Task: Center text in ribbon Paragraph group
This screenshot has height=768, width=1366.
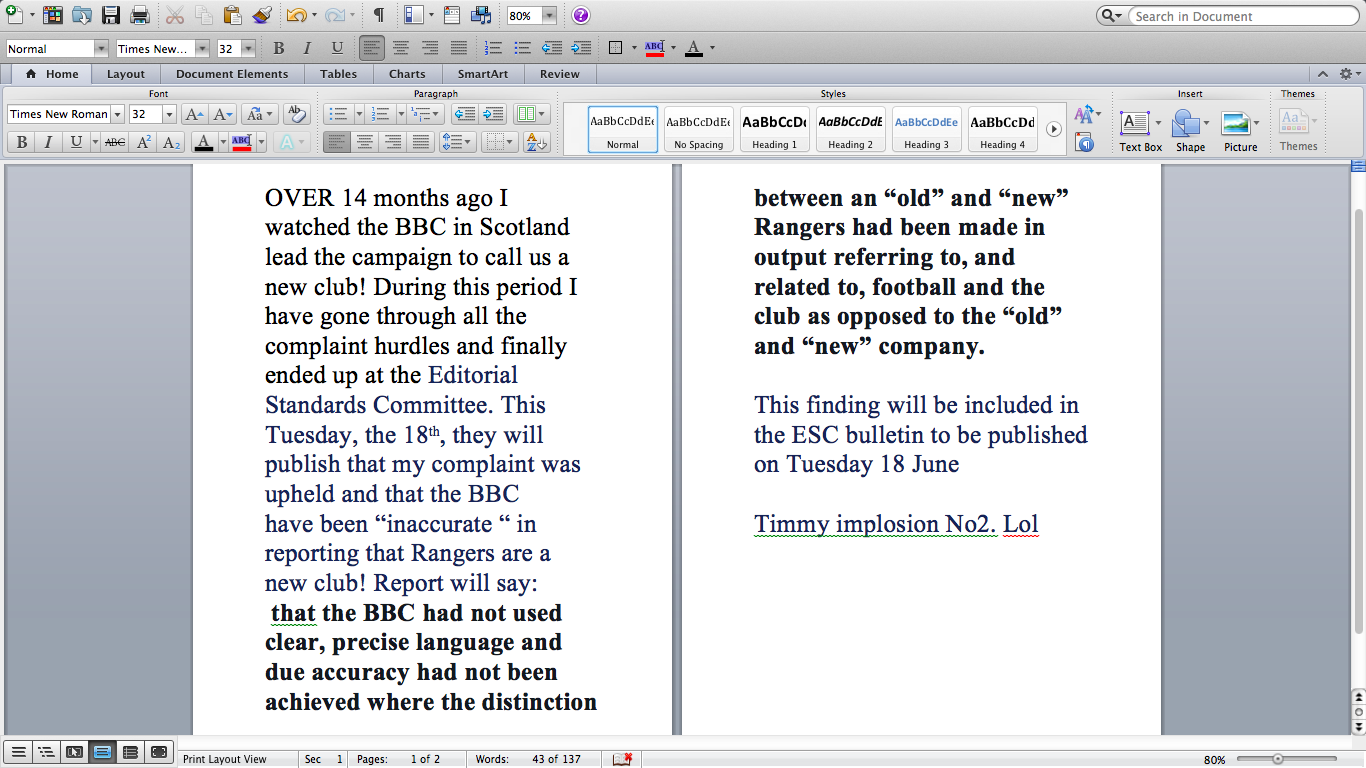Action: click(365, 142)
